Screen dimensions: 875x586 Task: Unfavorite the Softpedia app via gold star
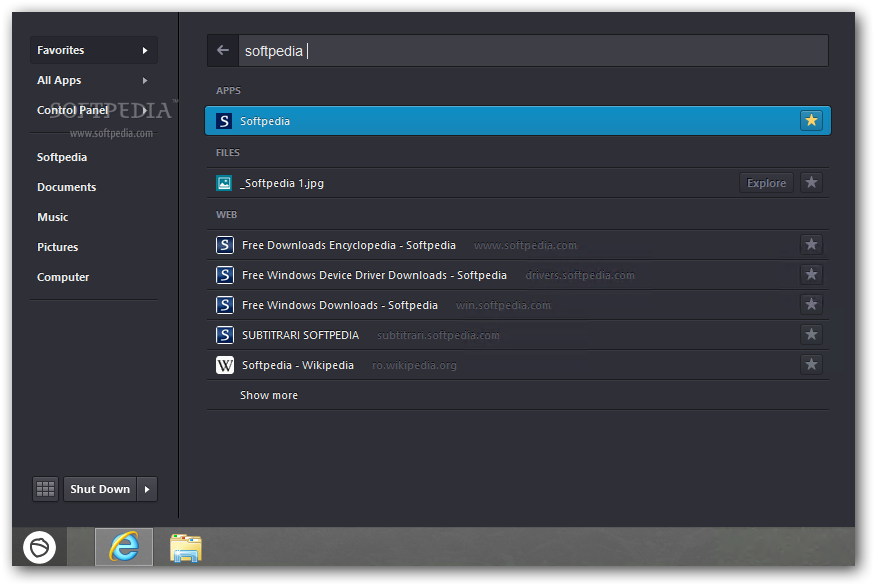pos(811,120)
